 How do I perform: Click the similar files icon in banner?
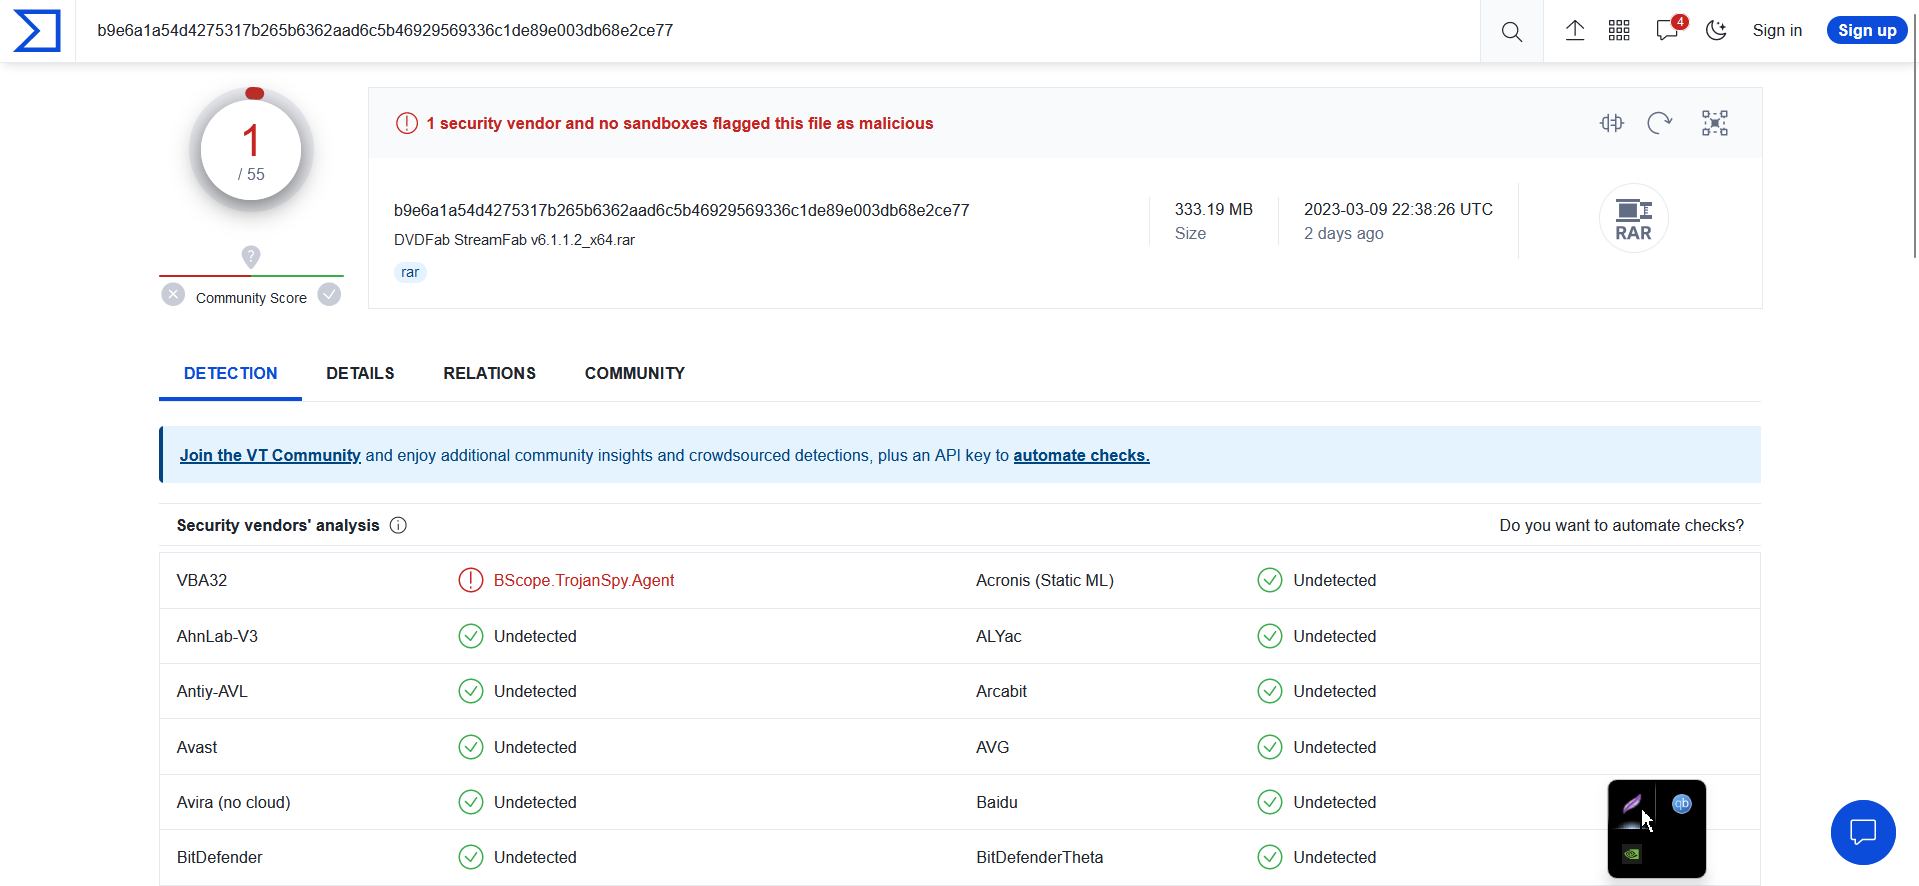pos(1612,123)
